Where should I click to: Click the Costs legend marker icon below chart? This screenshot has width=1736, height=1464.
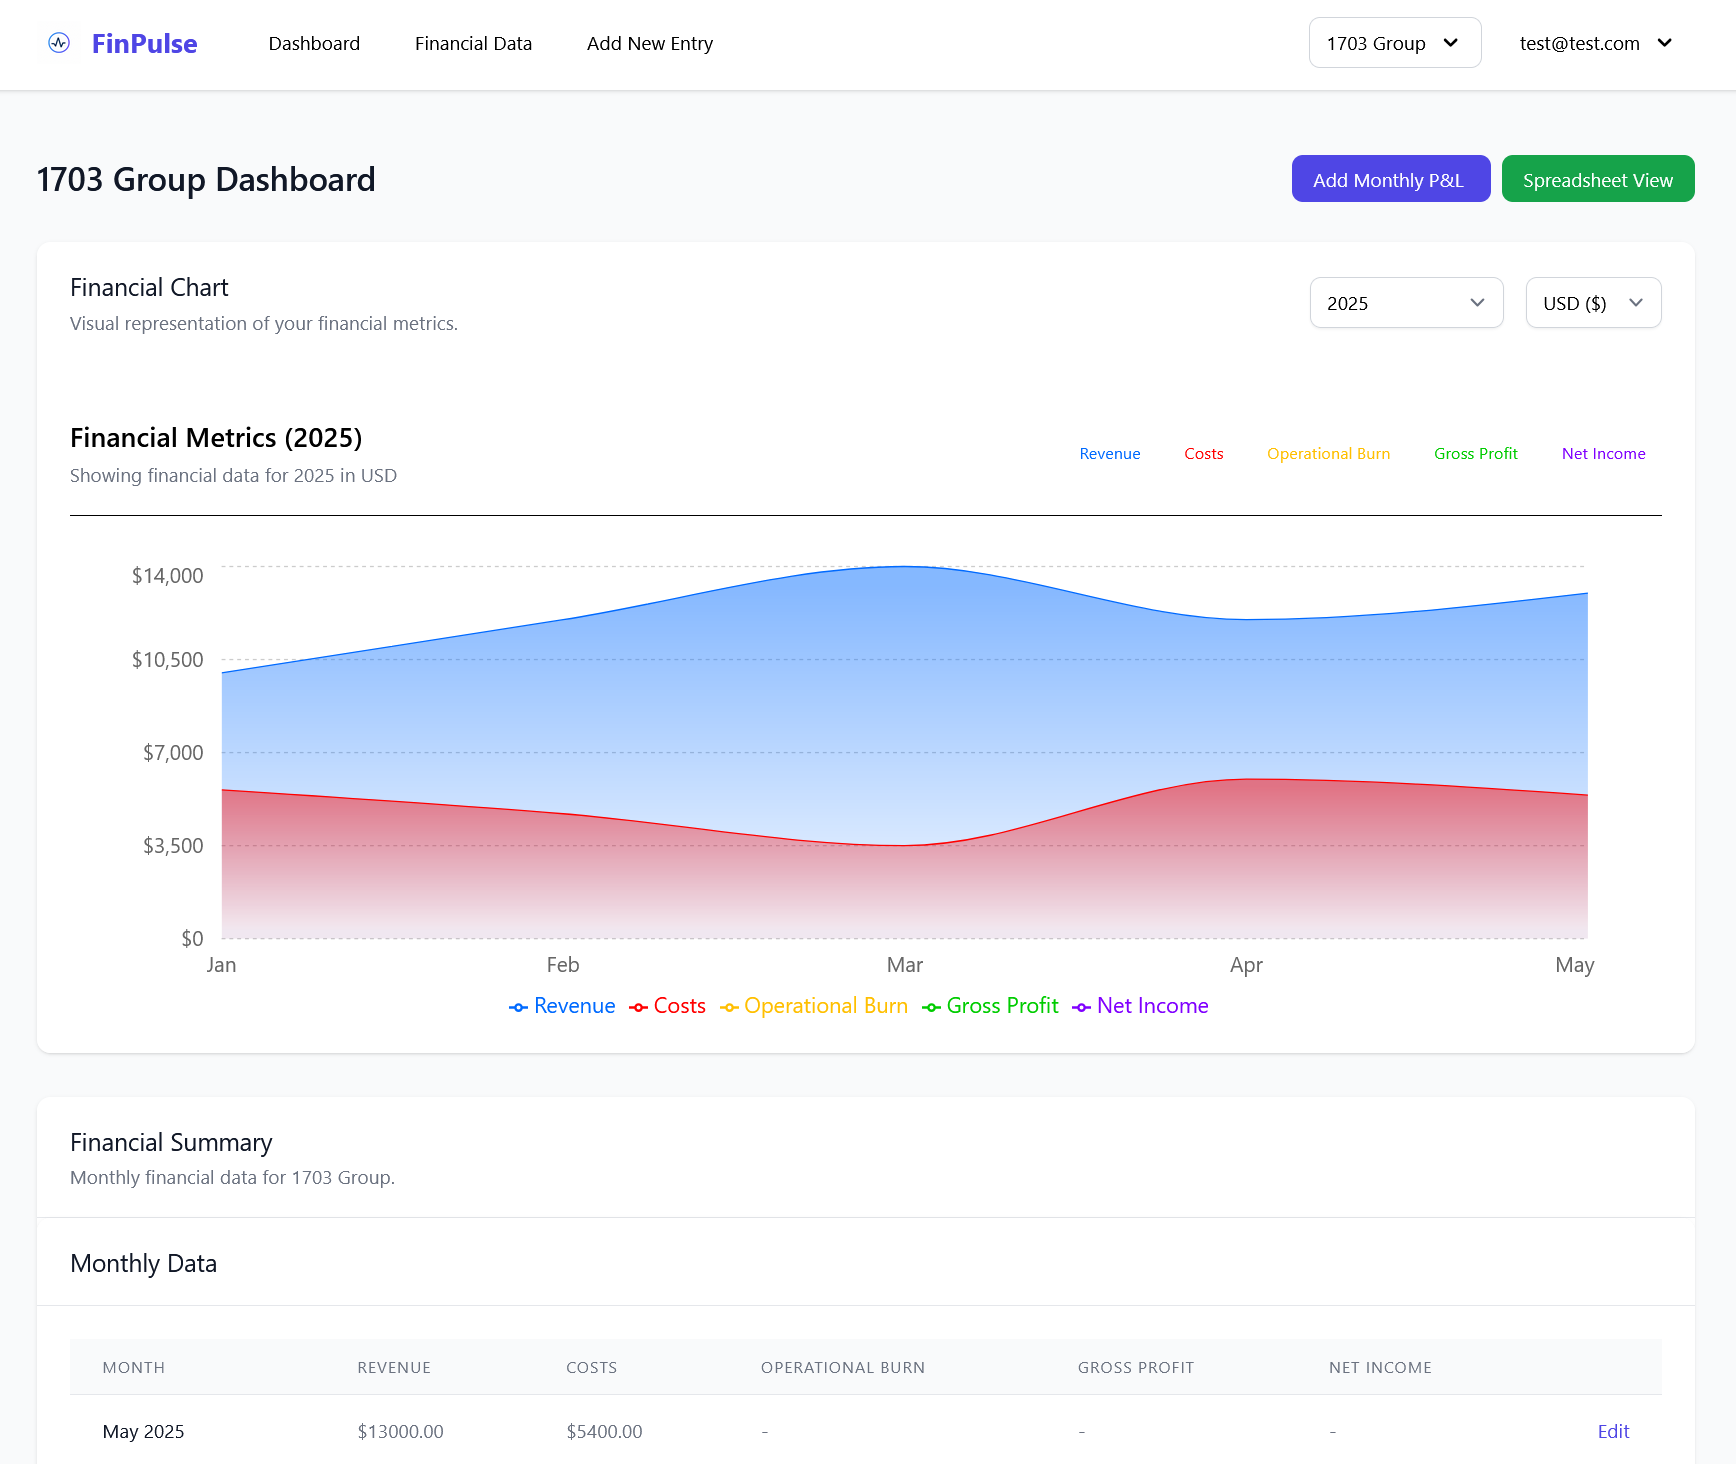[638, 1007]
